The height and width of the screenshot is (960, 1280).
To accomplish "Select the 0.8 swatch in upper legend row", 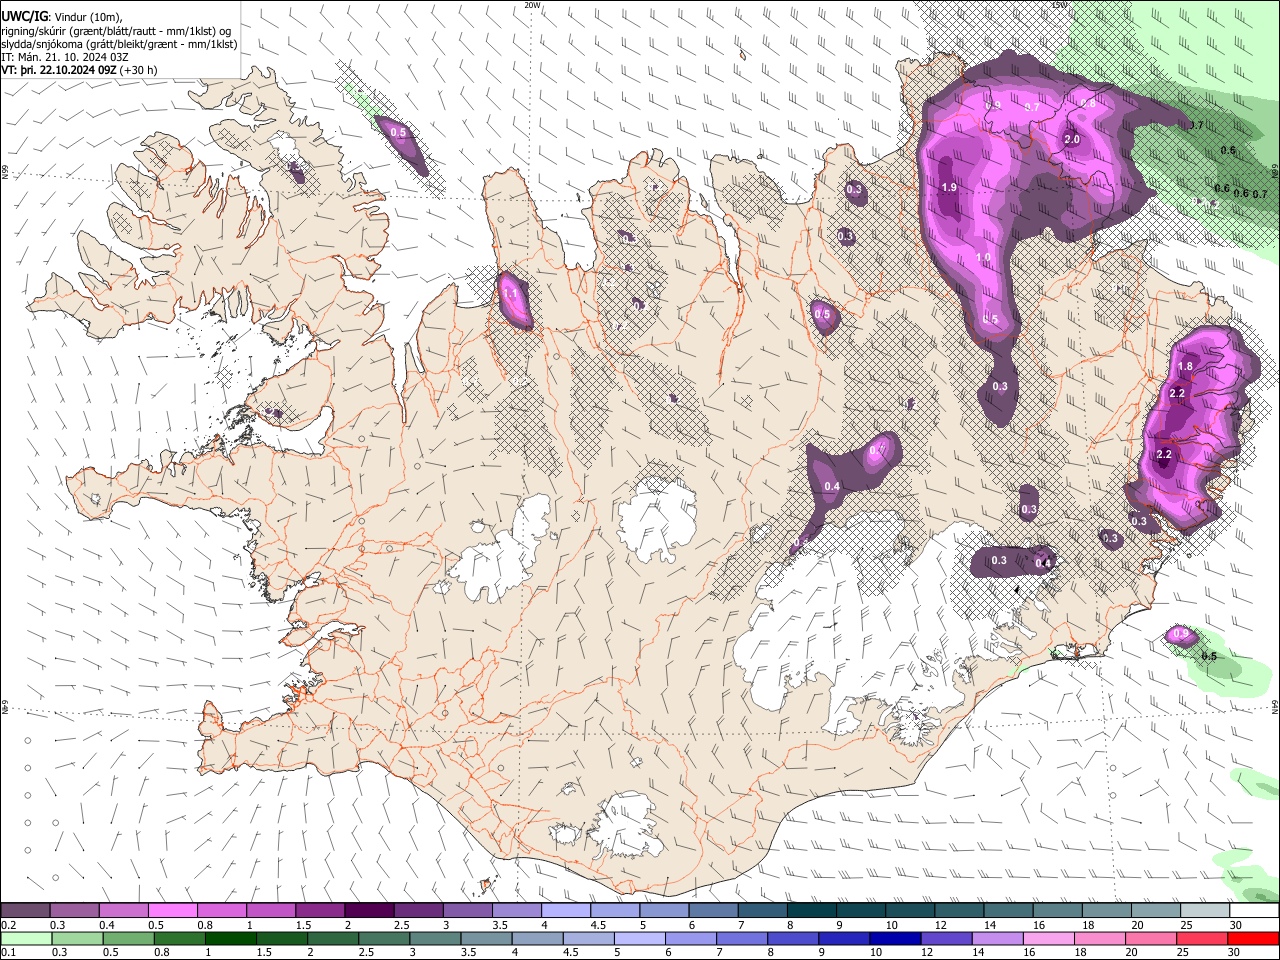I will pos(221,911).
